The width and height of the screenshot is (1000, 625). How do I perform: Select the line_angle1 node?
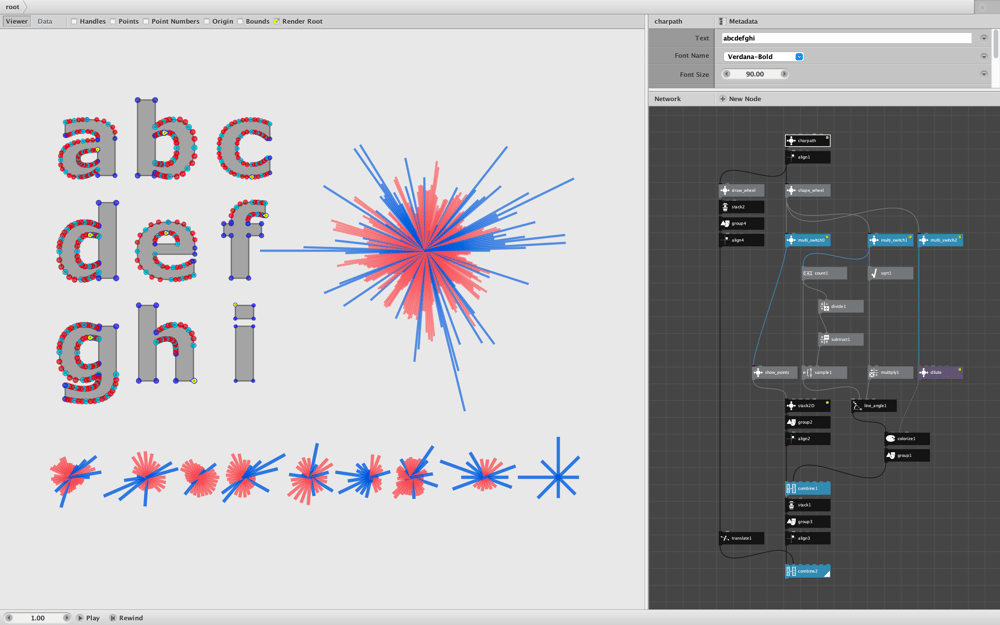point(874,406)
